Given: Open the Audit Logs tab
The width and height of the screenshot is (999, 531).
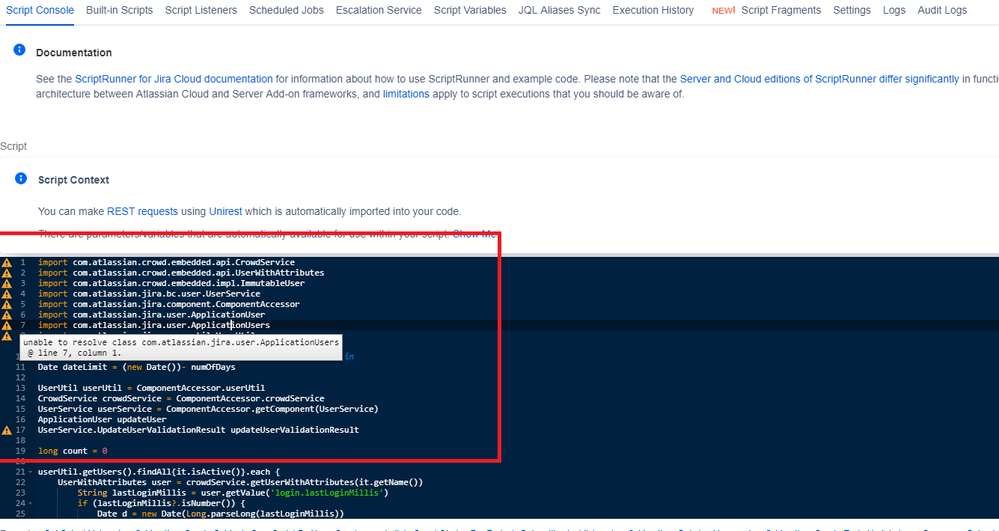Looking at the screenshot, I should 942,10.
